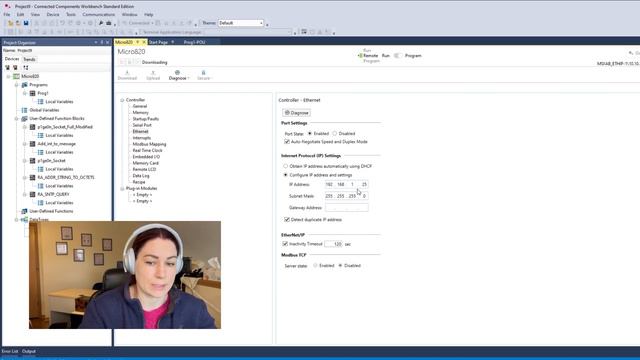Click the pin icon in Project Organizer header
The height and width of the screenshot is (360, 640).
[102, 42]
